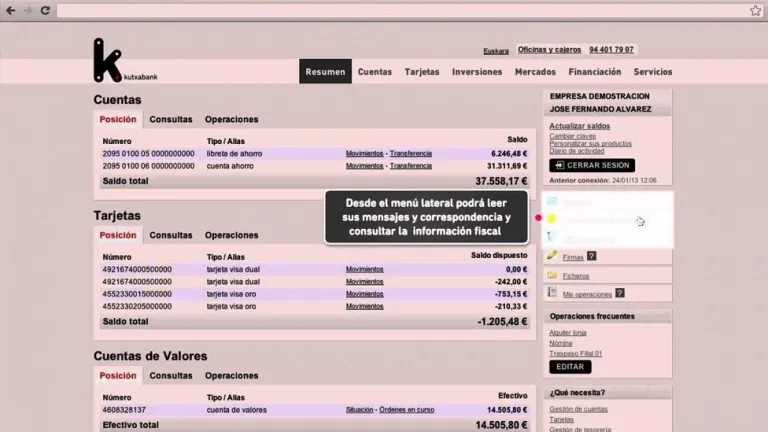The image size is (768, 432).
Task: Click the Actualizar saldos link
Action: [580, 126]
